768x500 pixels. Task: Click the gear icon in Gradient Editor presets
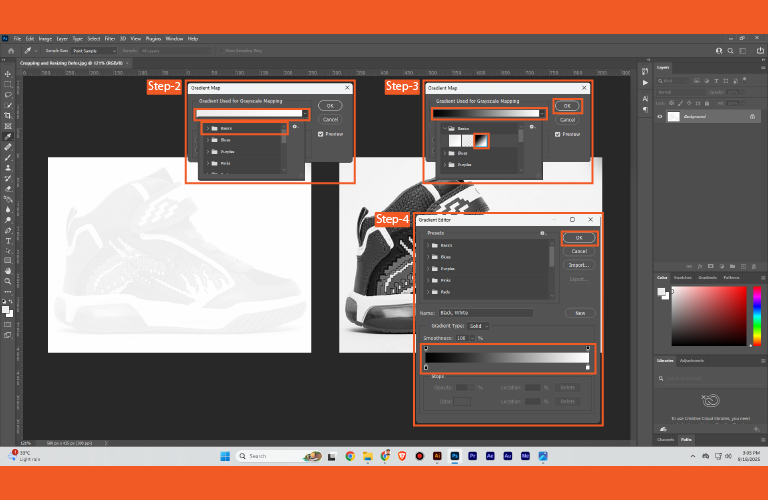point(542,232)
